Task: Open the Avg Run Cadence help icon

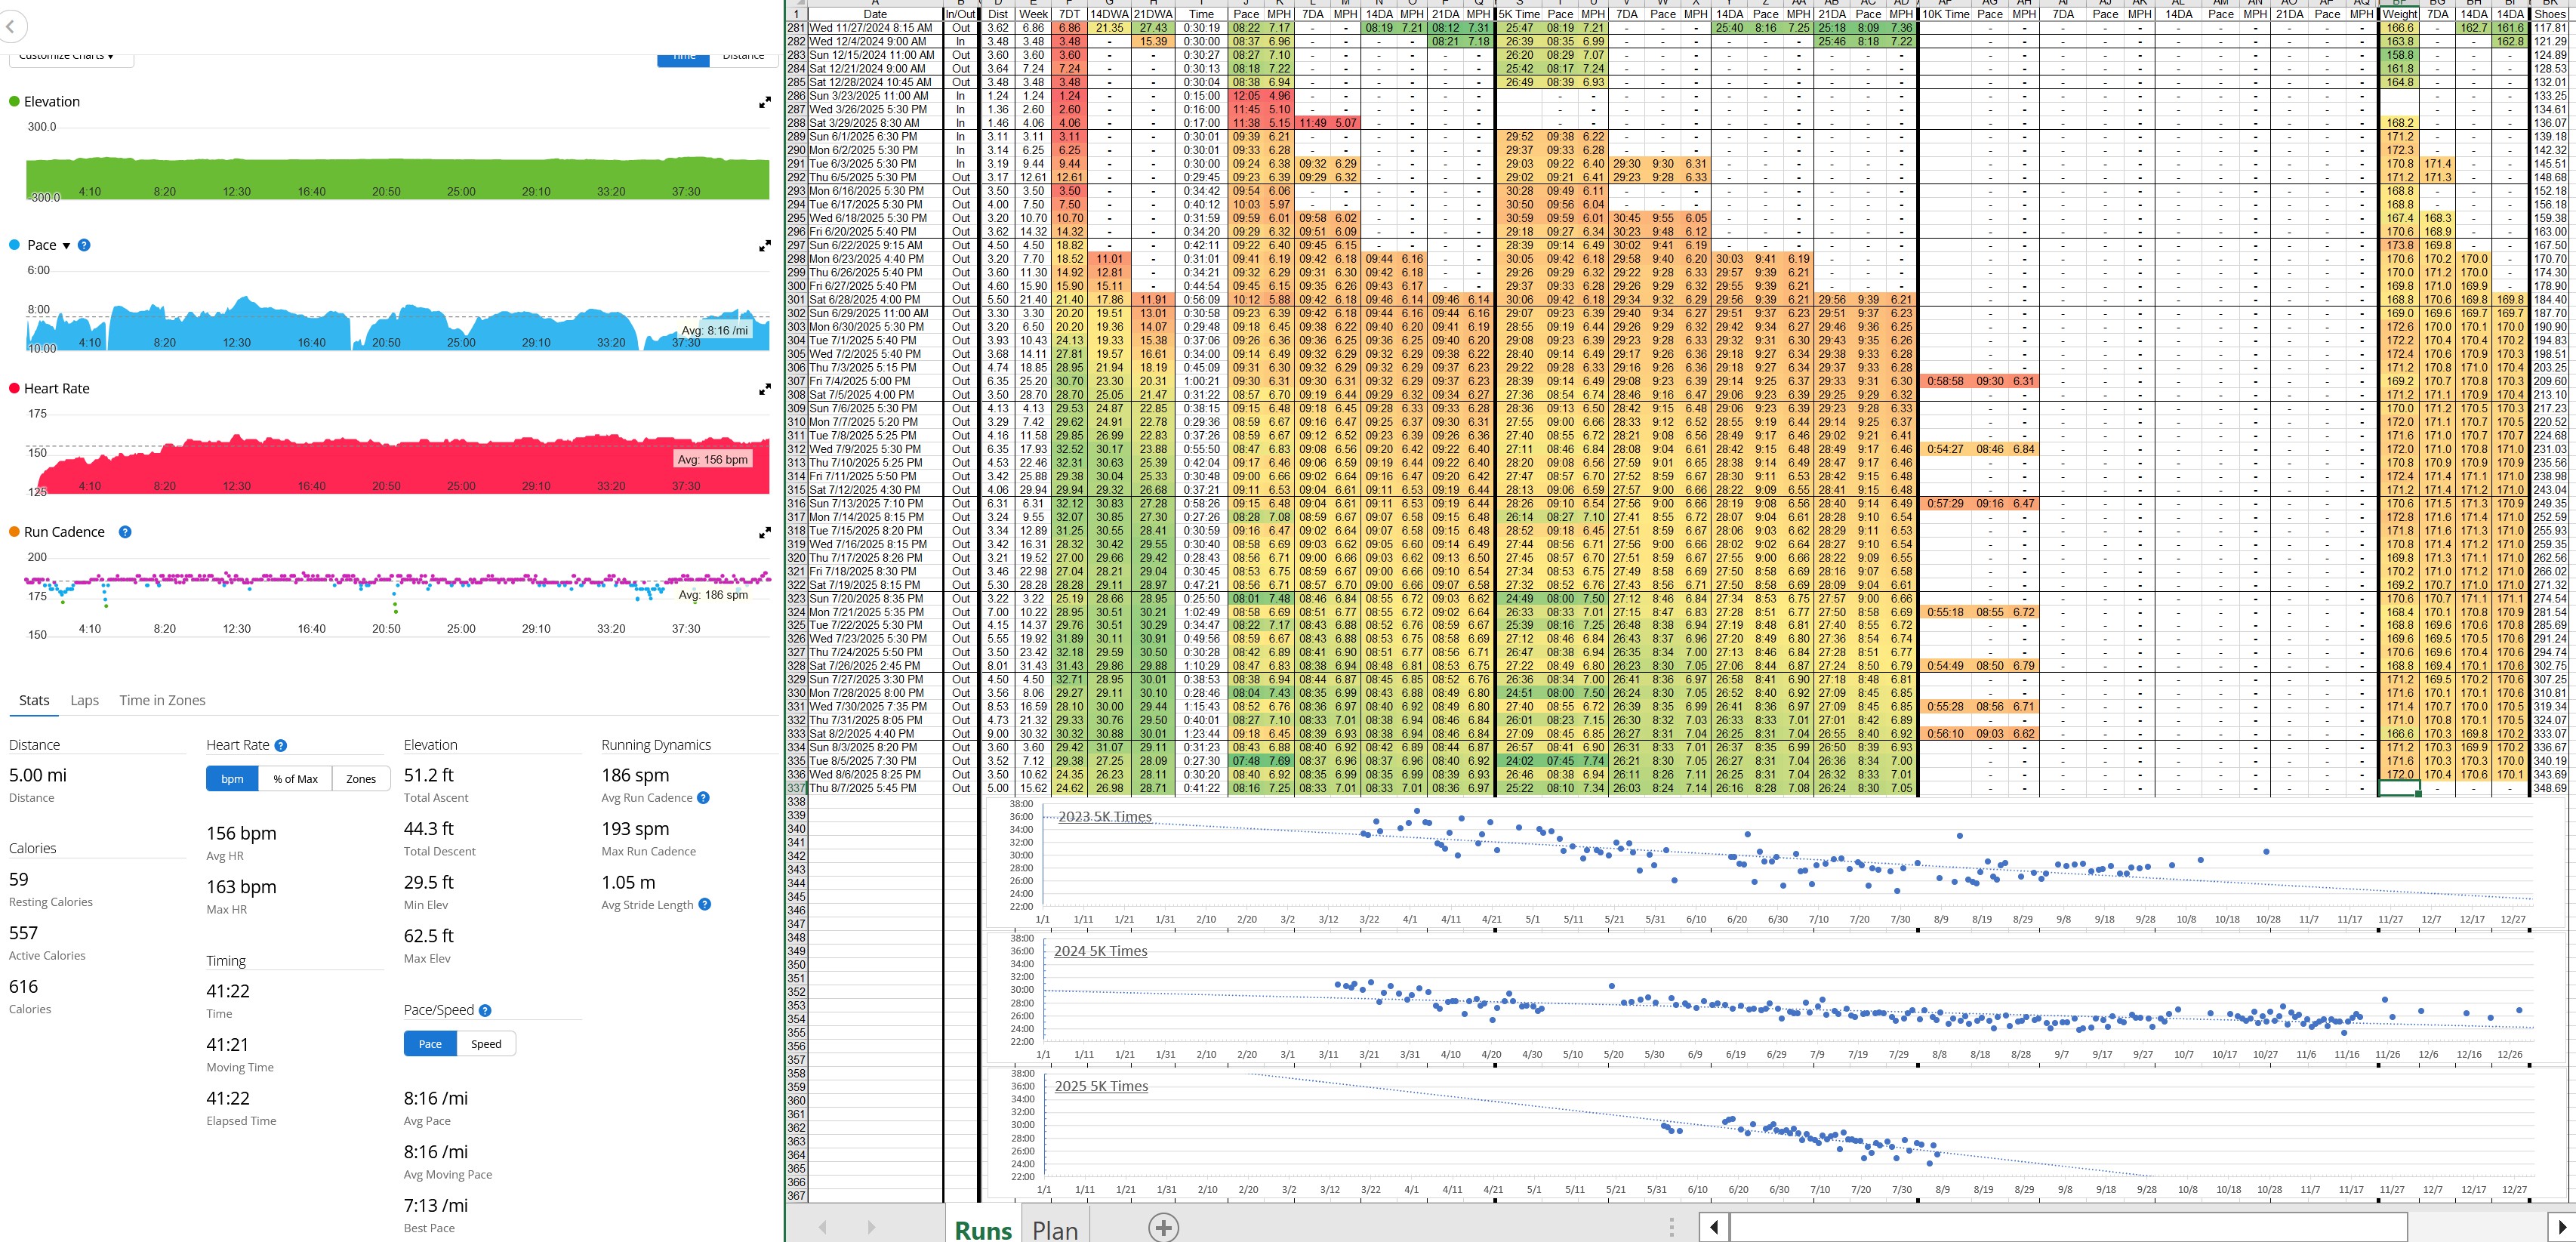Action: coord(703,798)
